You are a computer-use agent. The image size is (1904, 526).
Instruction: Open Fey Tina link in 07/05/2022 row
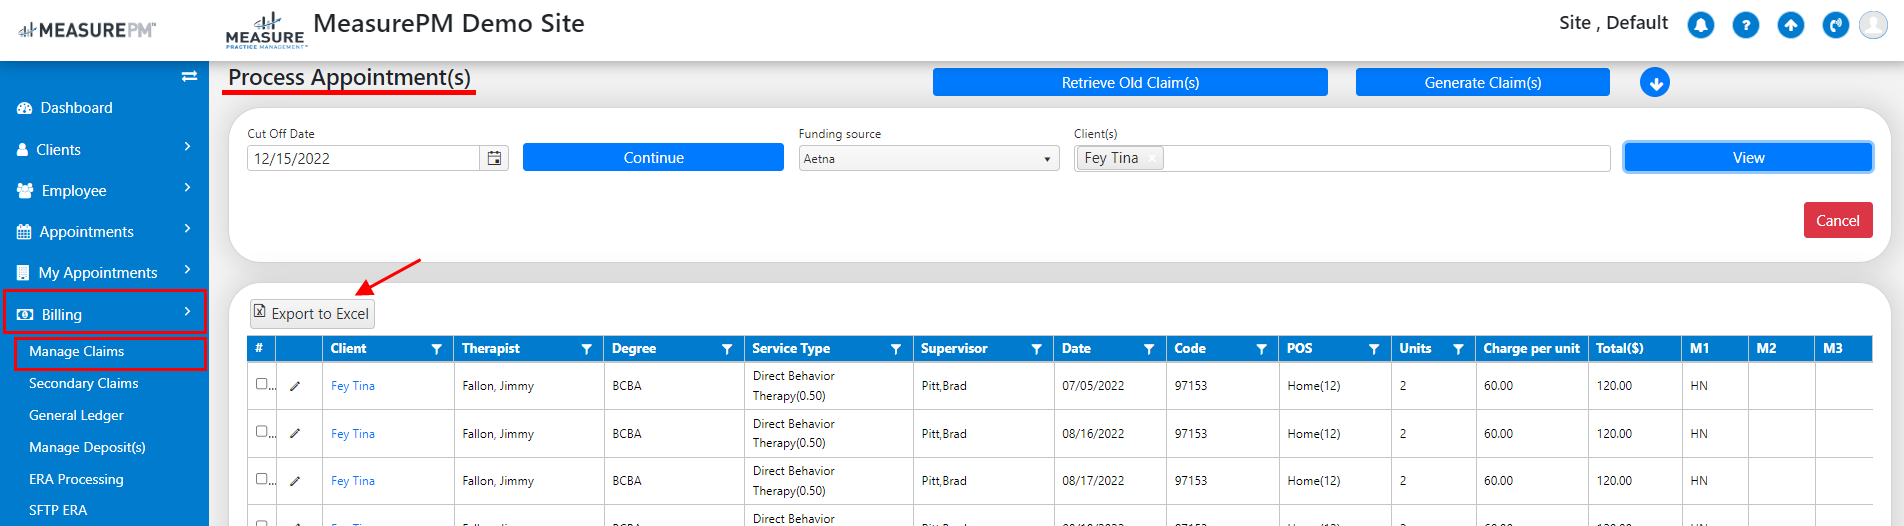(353, 386)
